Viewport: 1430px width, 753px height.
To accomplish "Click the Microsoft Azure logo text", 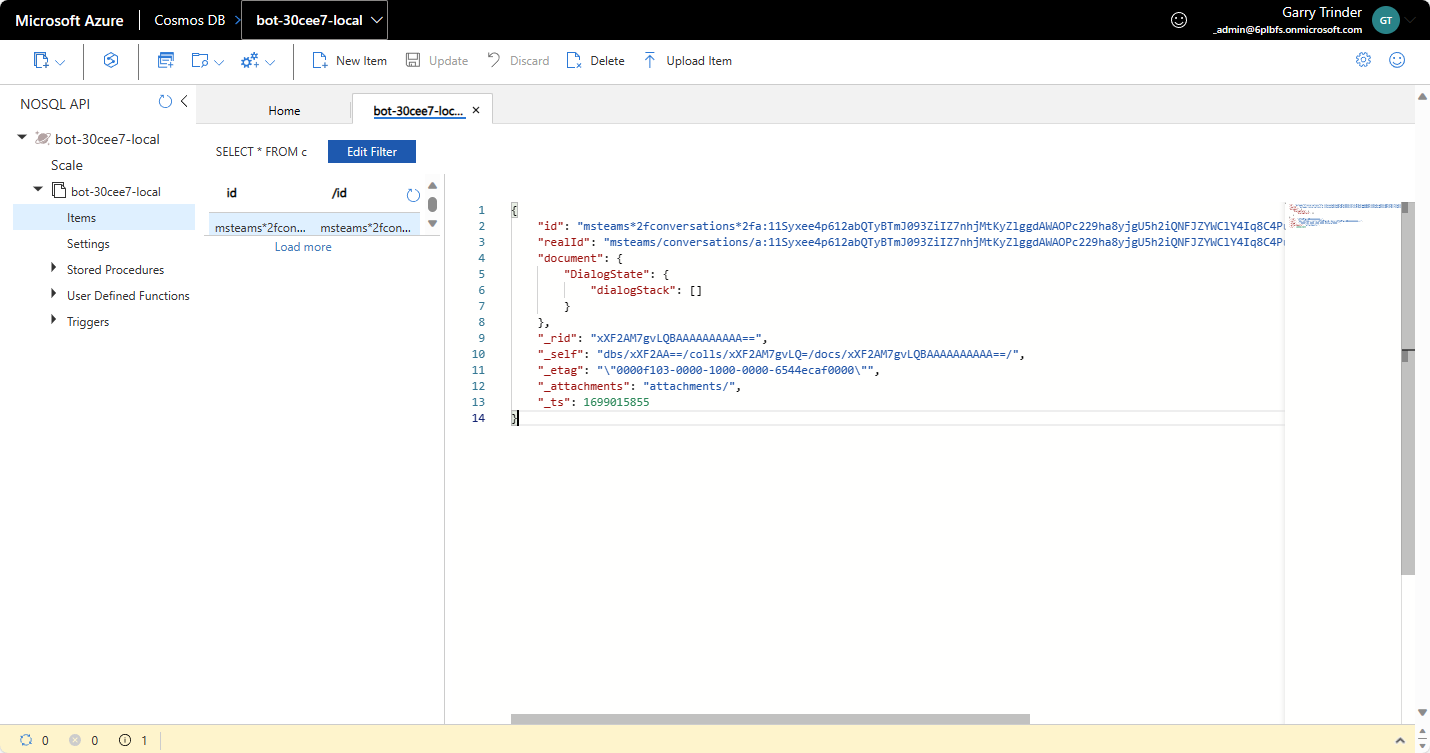I will click(x=69, y=20).
